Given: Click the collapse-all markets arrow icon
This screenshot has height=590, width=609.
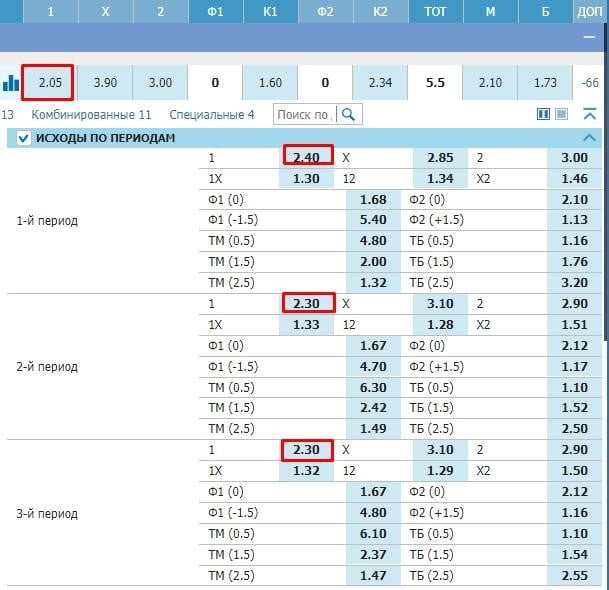Looking at the screenshot, I should [x=589, y=115].
